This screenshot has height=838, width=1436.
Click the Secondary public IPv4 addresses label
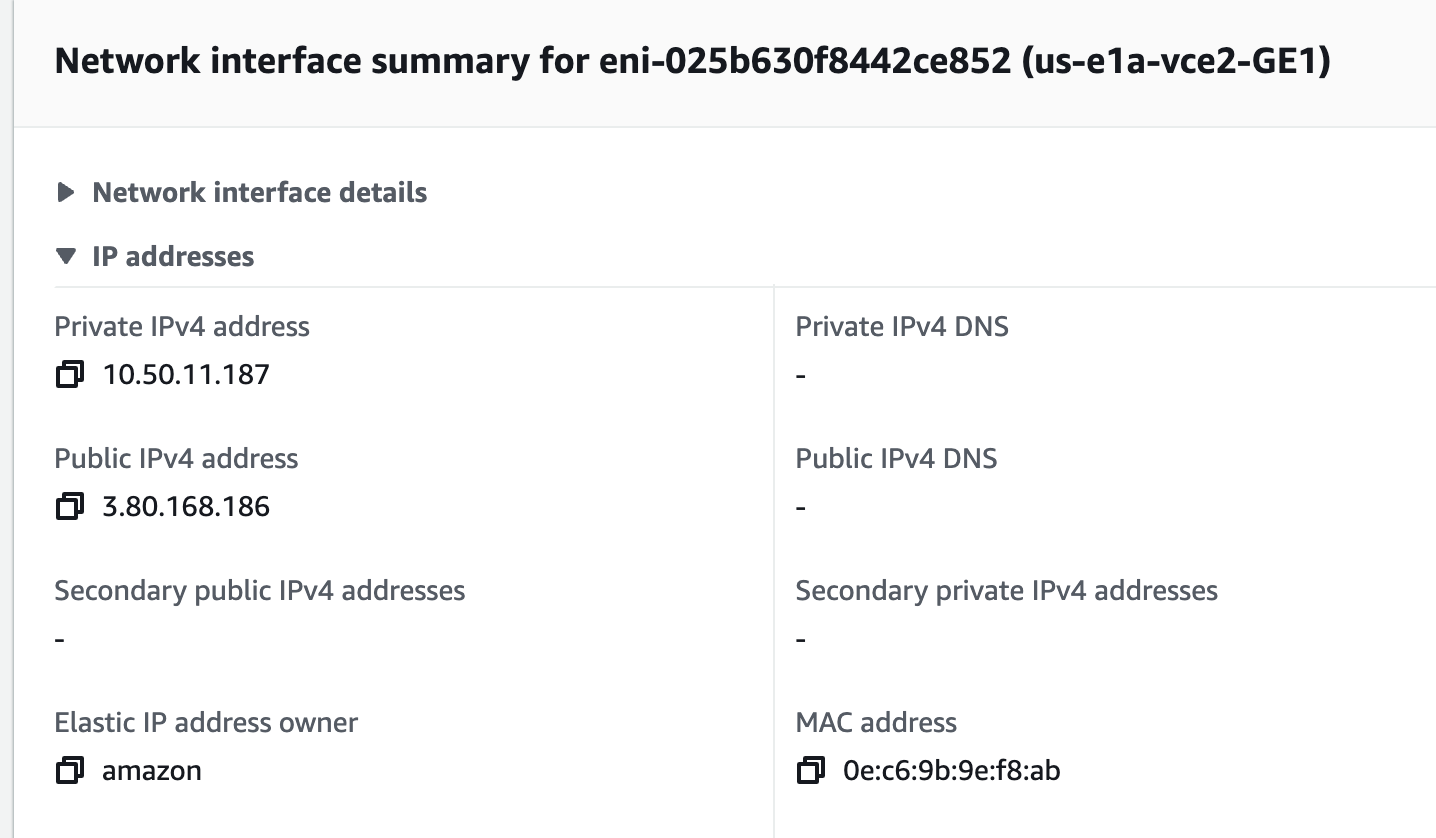[260, 590]
